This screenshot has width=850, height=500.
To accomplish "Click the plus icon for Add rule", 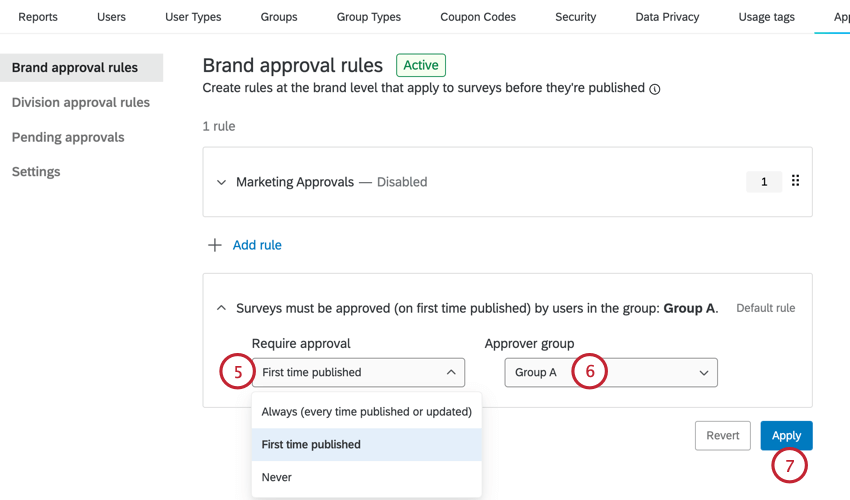I will point(214,245).
